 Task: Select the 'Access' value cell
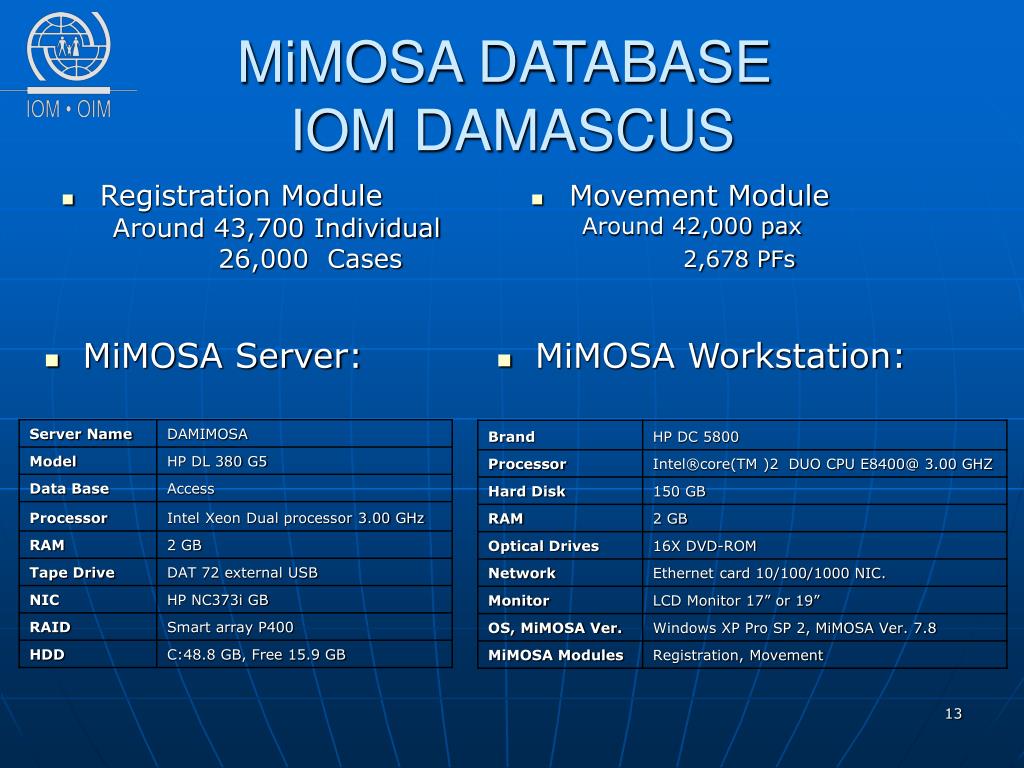[304, 488]
